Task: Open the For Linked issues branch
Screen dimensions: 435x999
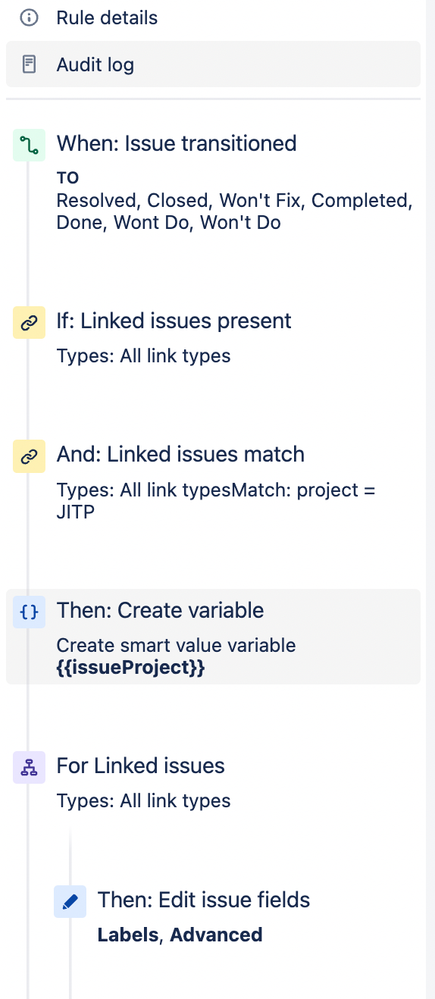Action: (x=213, y=782)
